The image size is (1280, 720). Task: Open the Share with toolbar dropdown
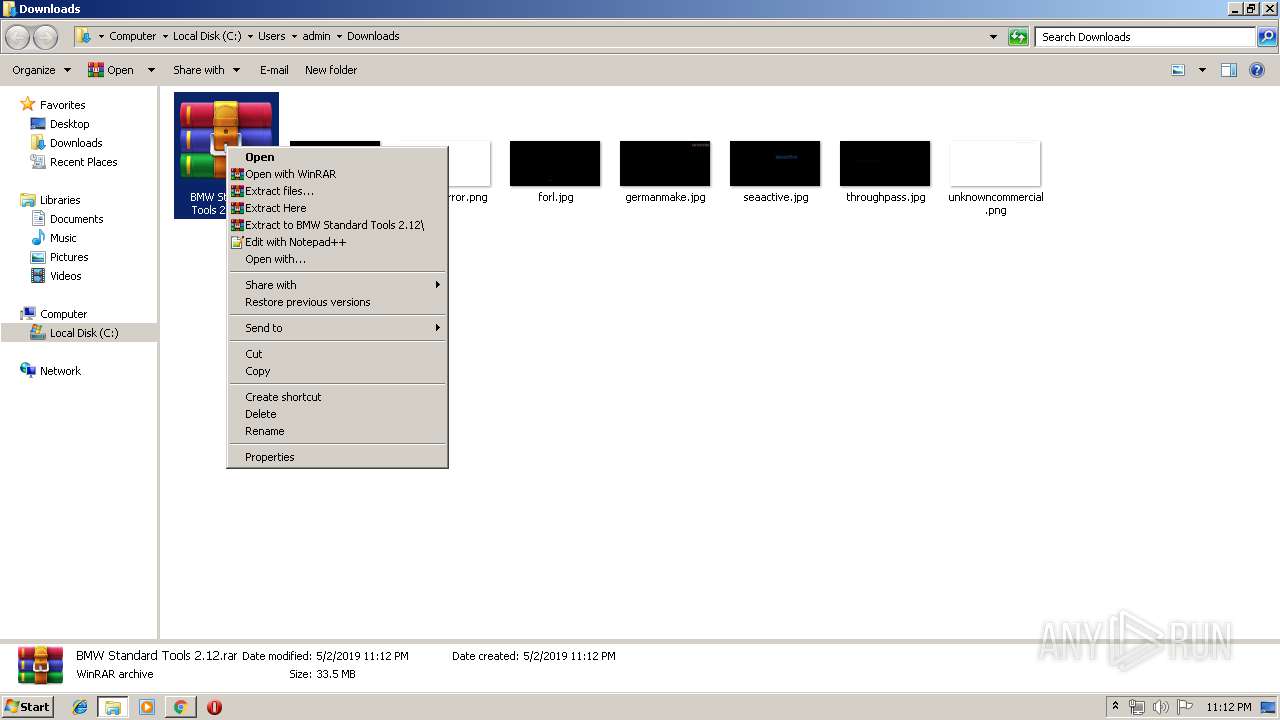206,70
